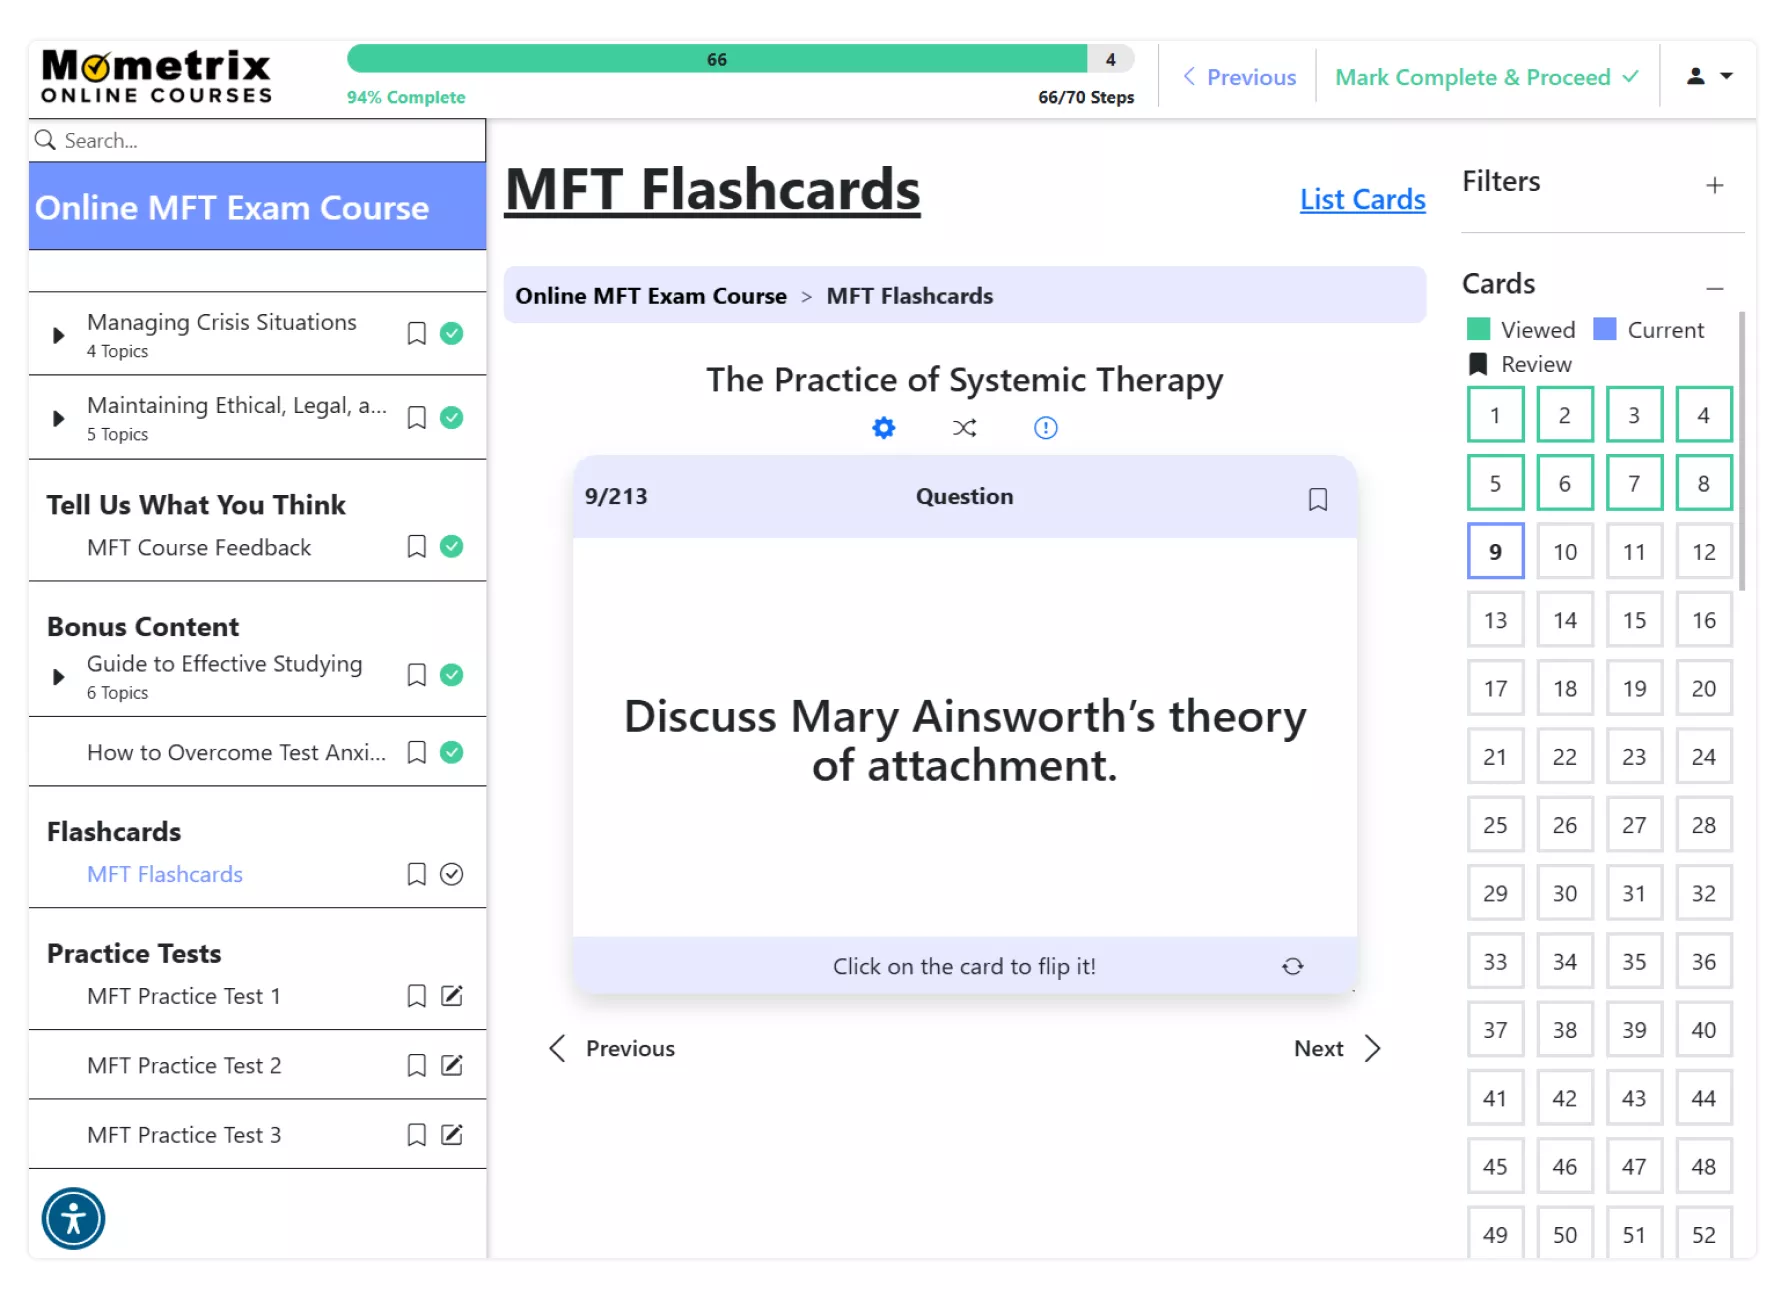This screenshot has height=1300, width=1784.
Task: Open MFT Practice Test 3 in sidebar
Action: (184, 1135)
